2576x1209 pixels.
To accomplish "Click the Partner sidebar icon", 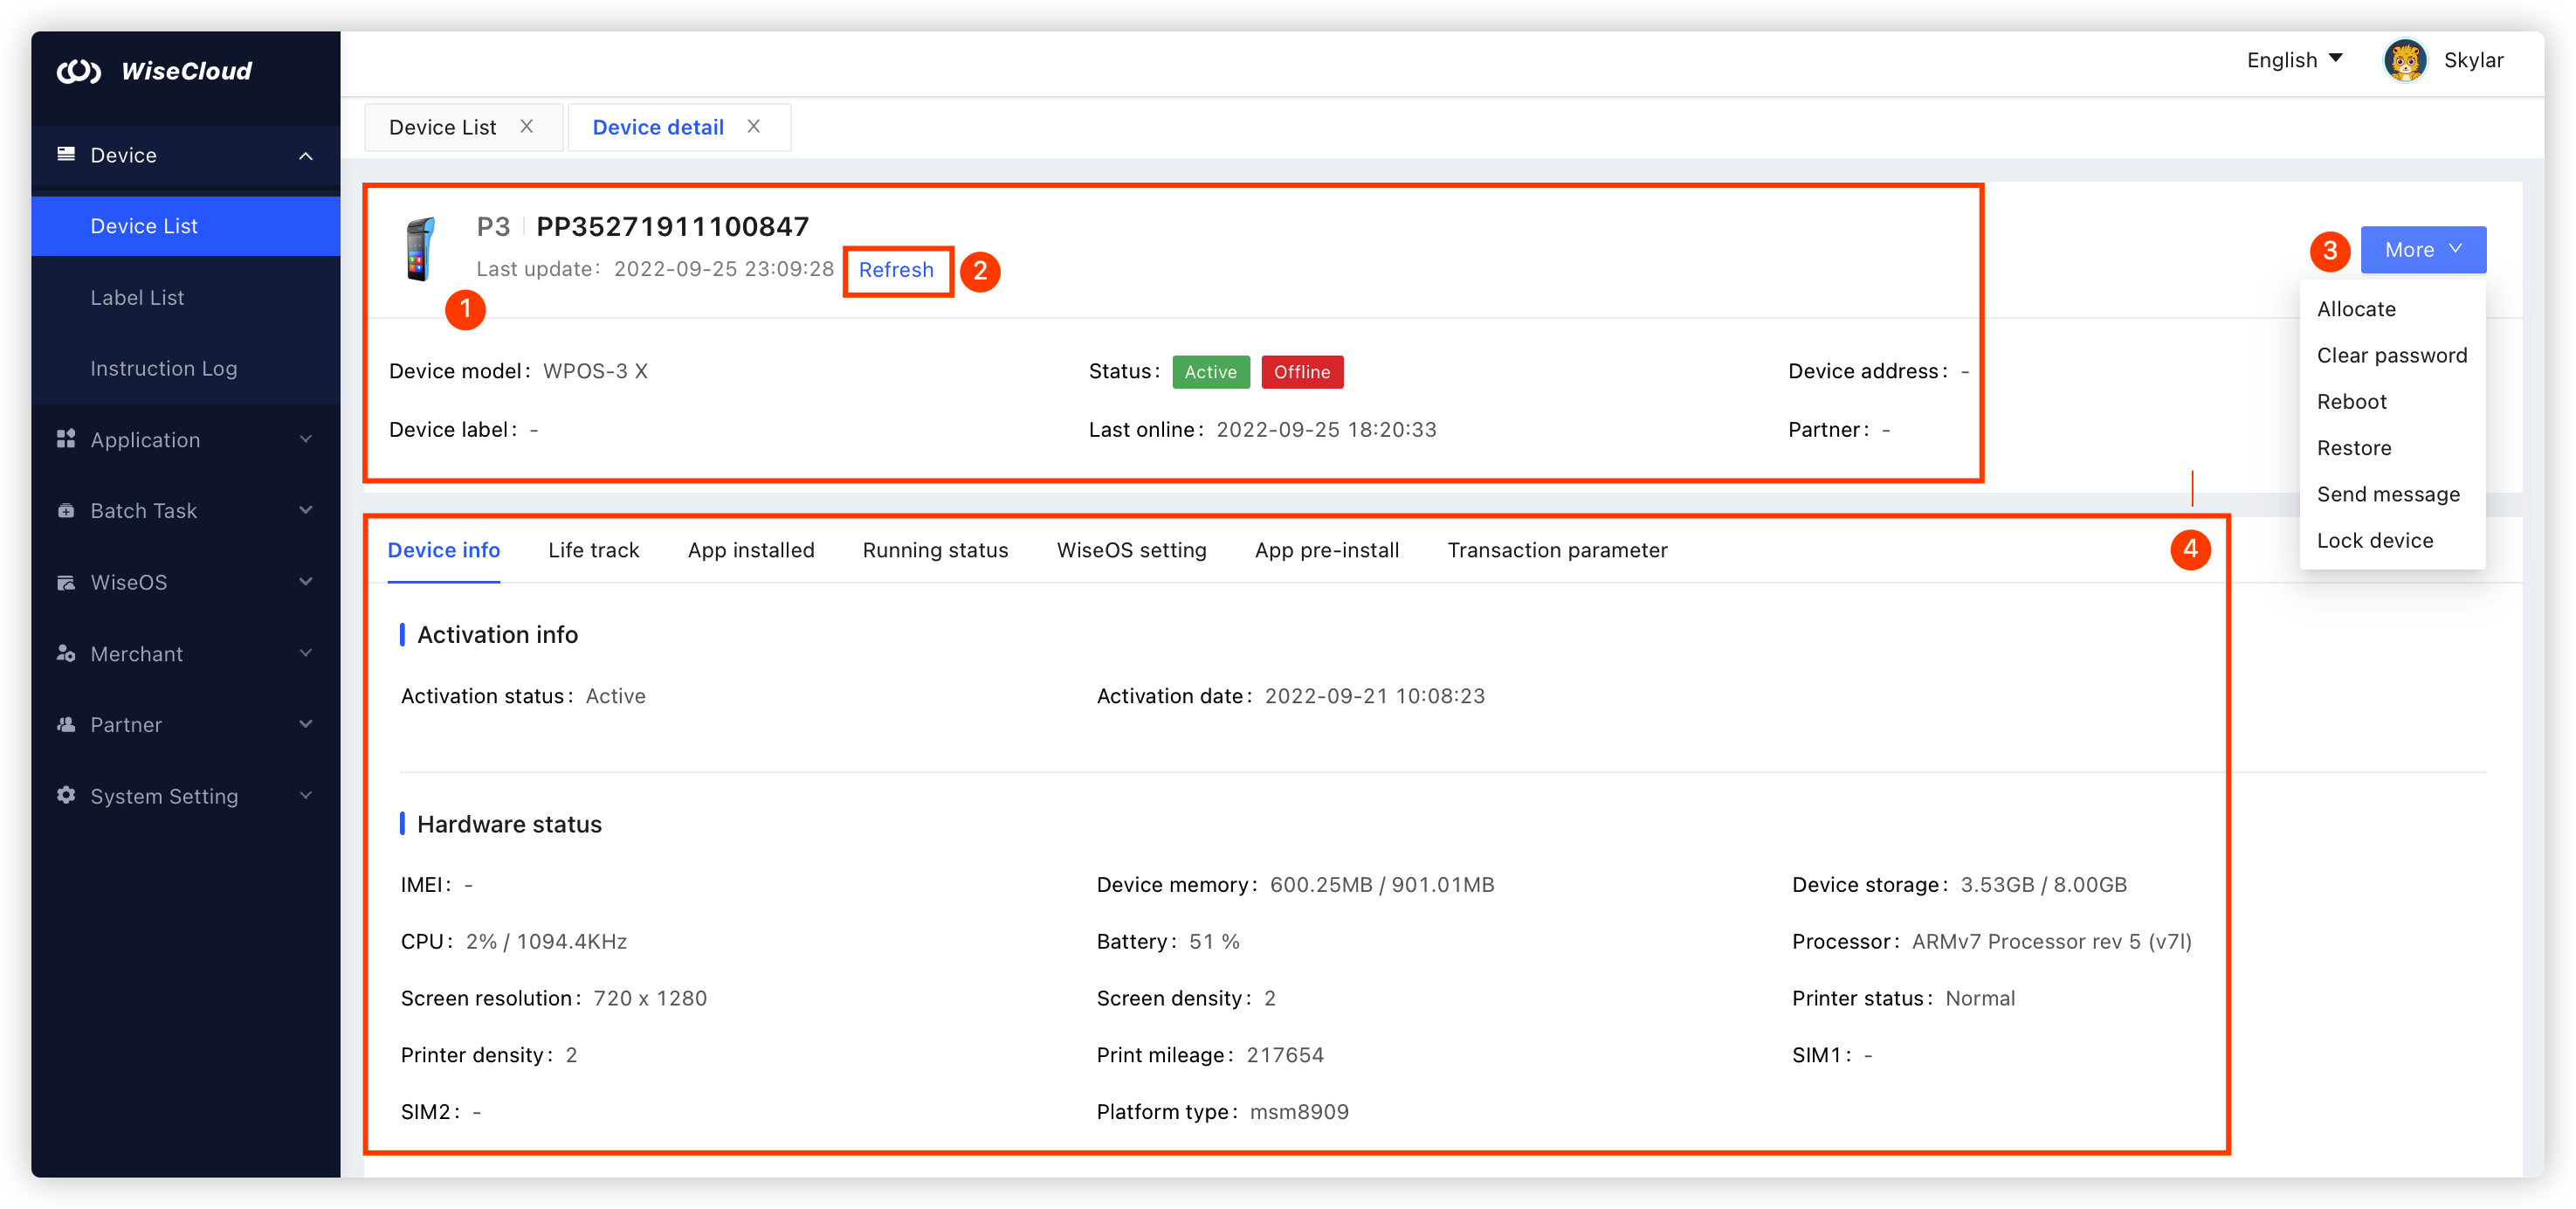I will (66, 724).
